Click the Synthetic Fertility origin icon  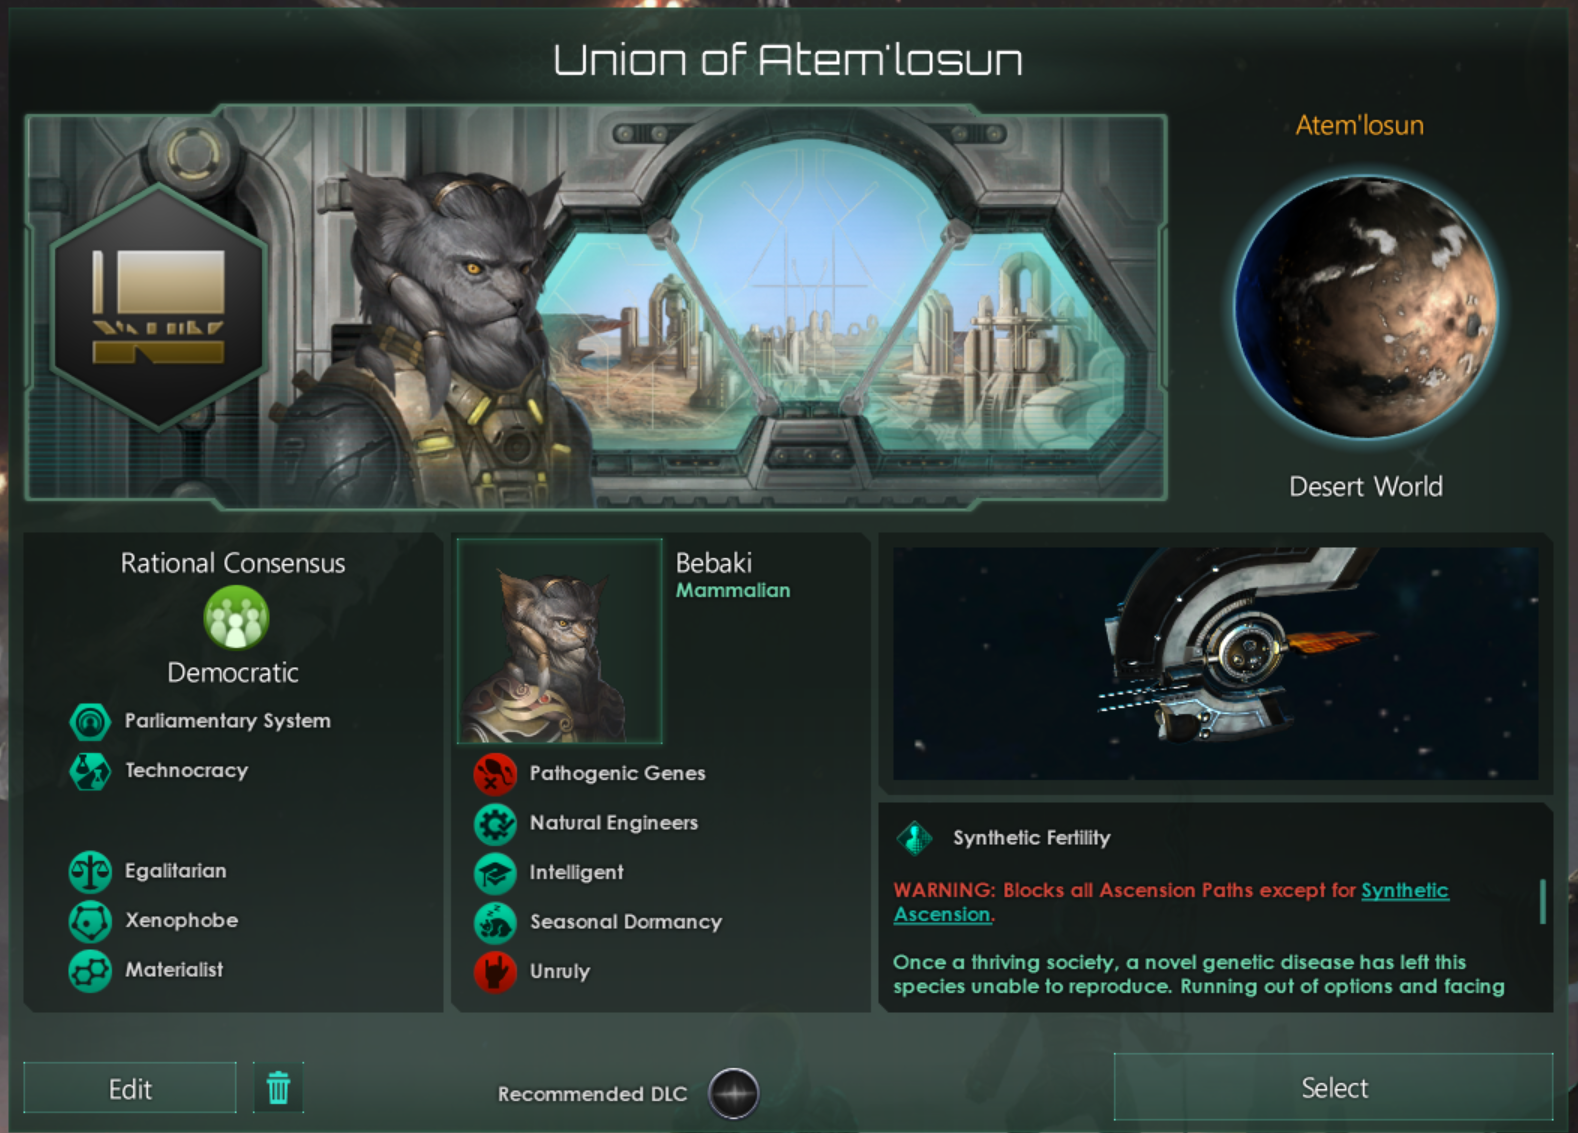pyautogui.click(x=914, y=838)
